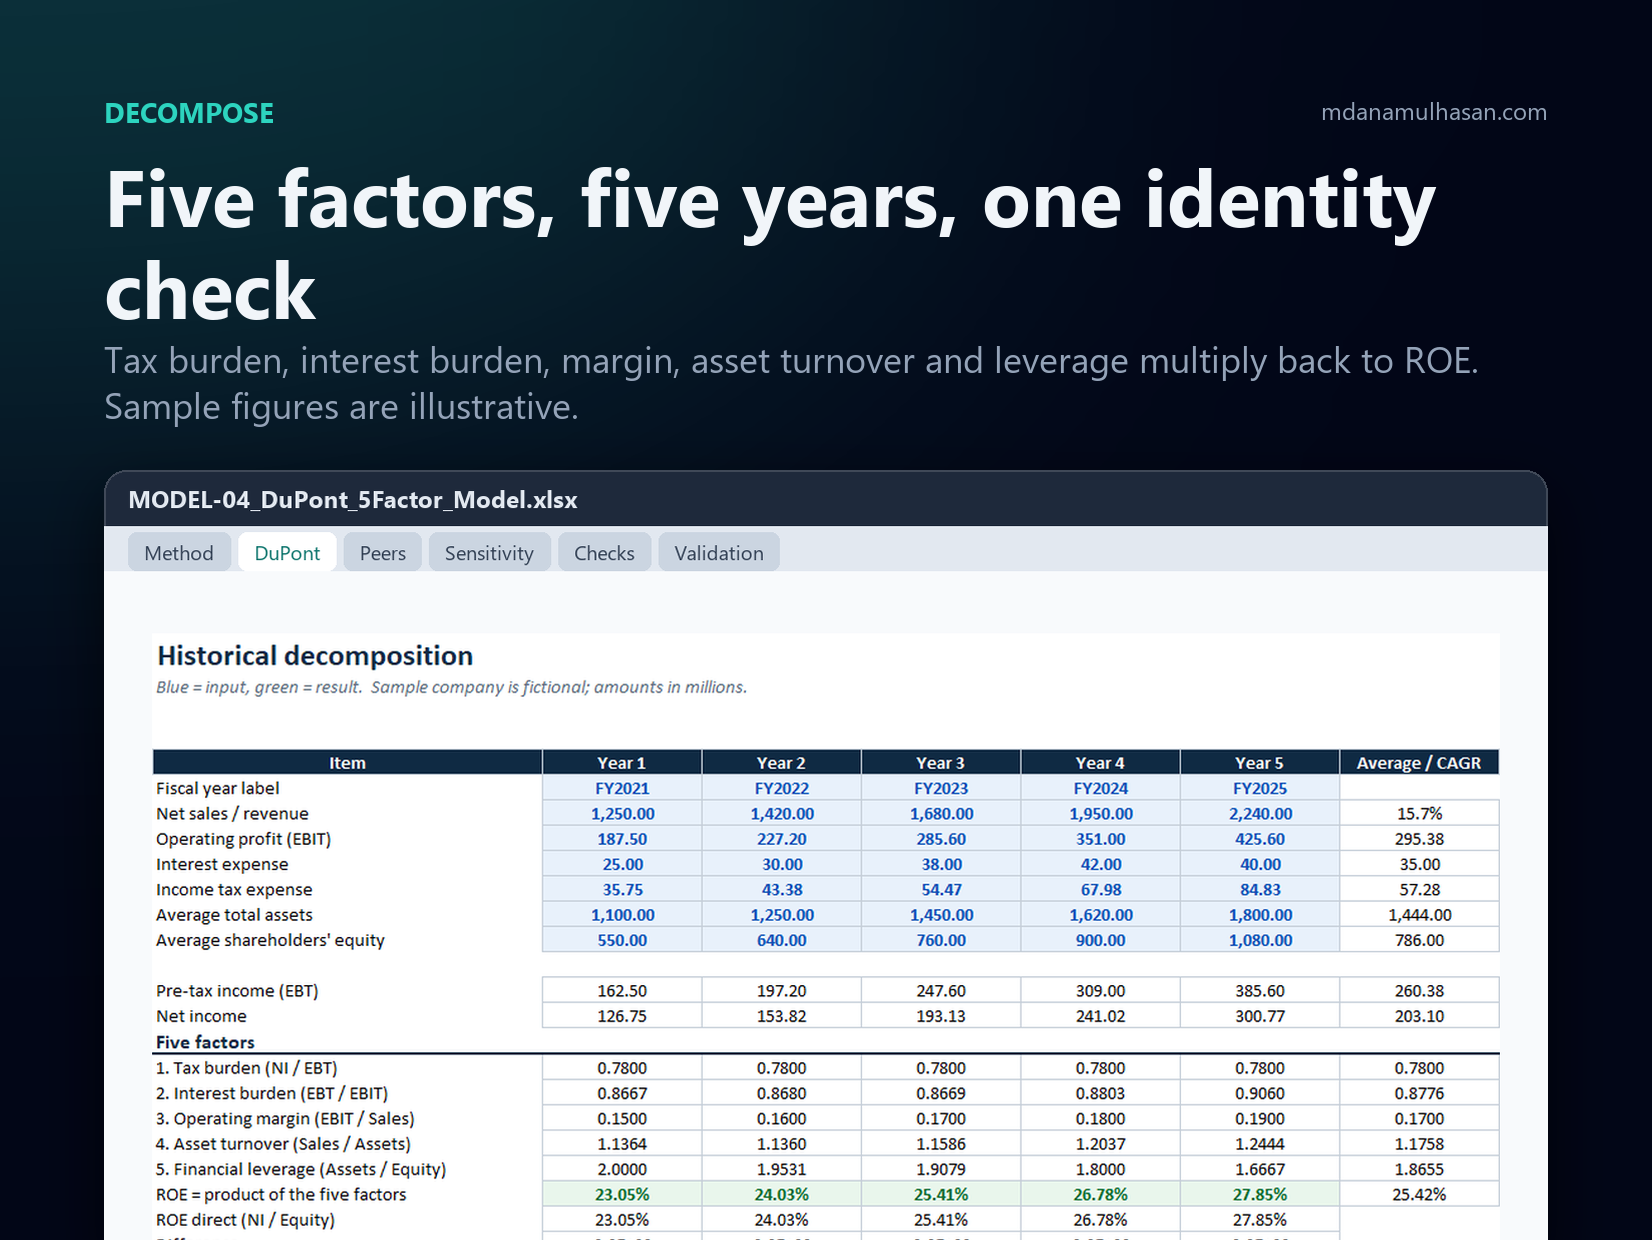
Task: Visit the mdanamulhasan.com link
Action: 1434,112
